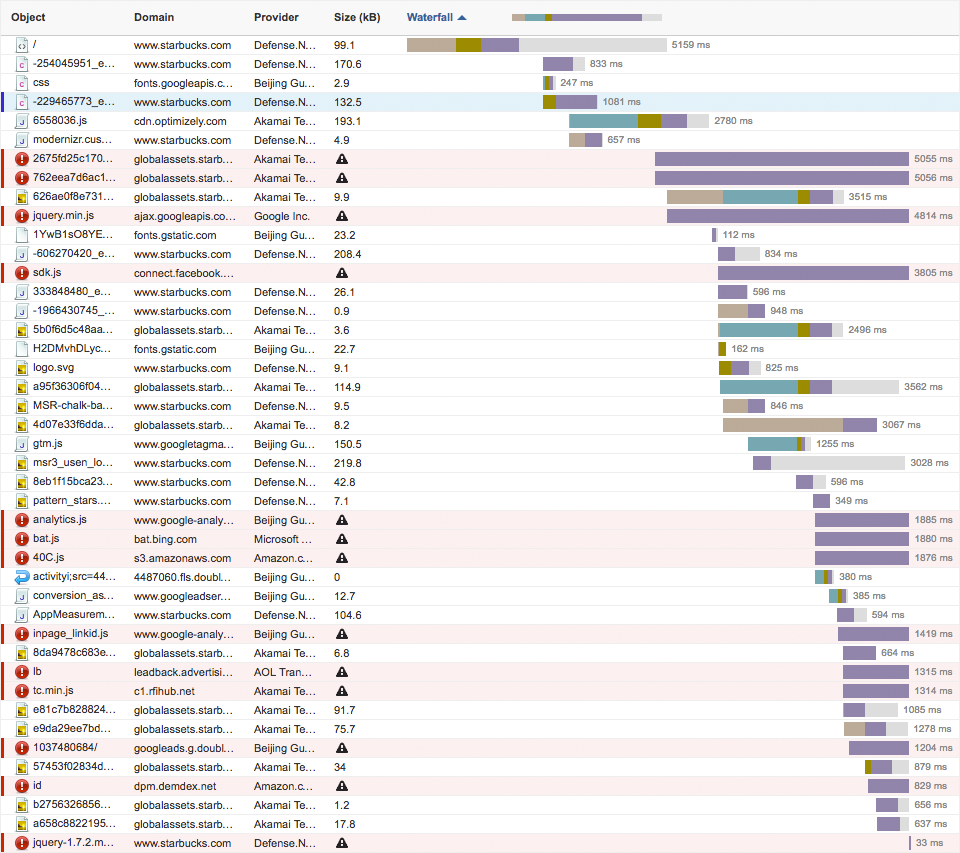Click the redirect arrow icon for activityi row
960x853 pixels.
click(x=22, y=577)
